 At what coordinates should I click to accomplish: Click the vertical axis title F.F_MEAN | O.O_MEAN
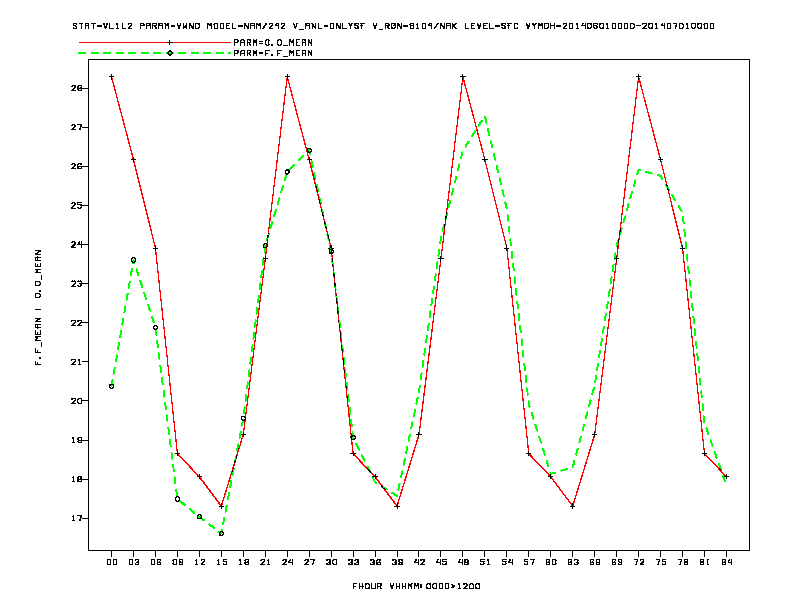pyautogui.click(x=38, y=307)
